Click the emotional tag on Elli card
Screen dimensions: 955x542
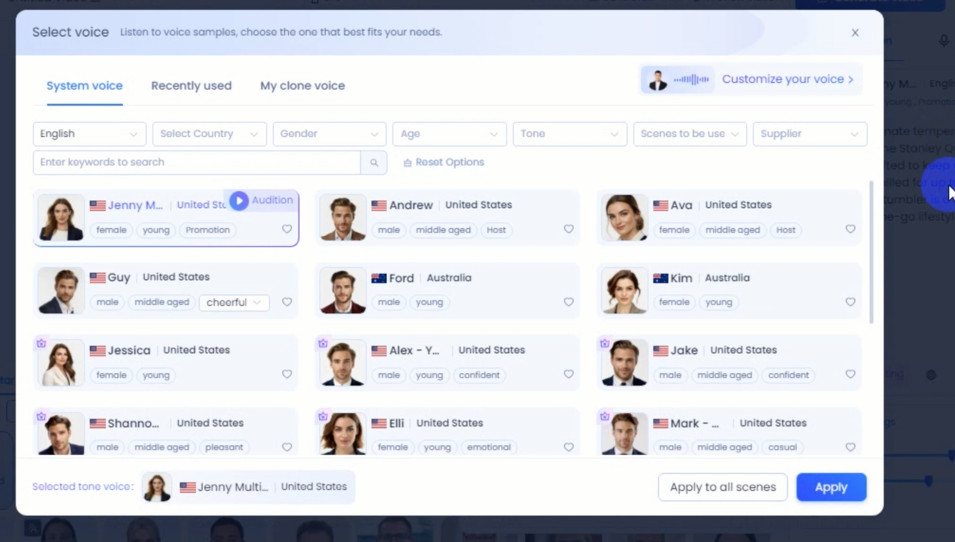pos(489,448)
